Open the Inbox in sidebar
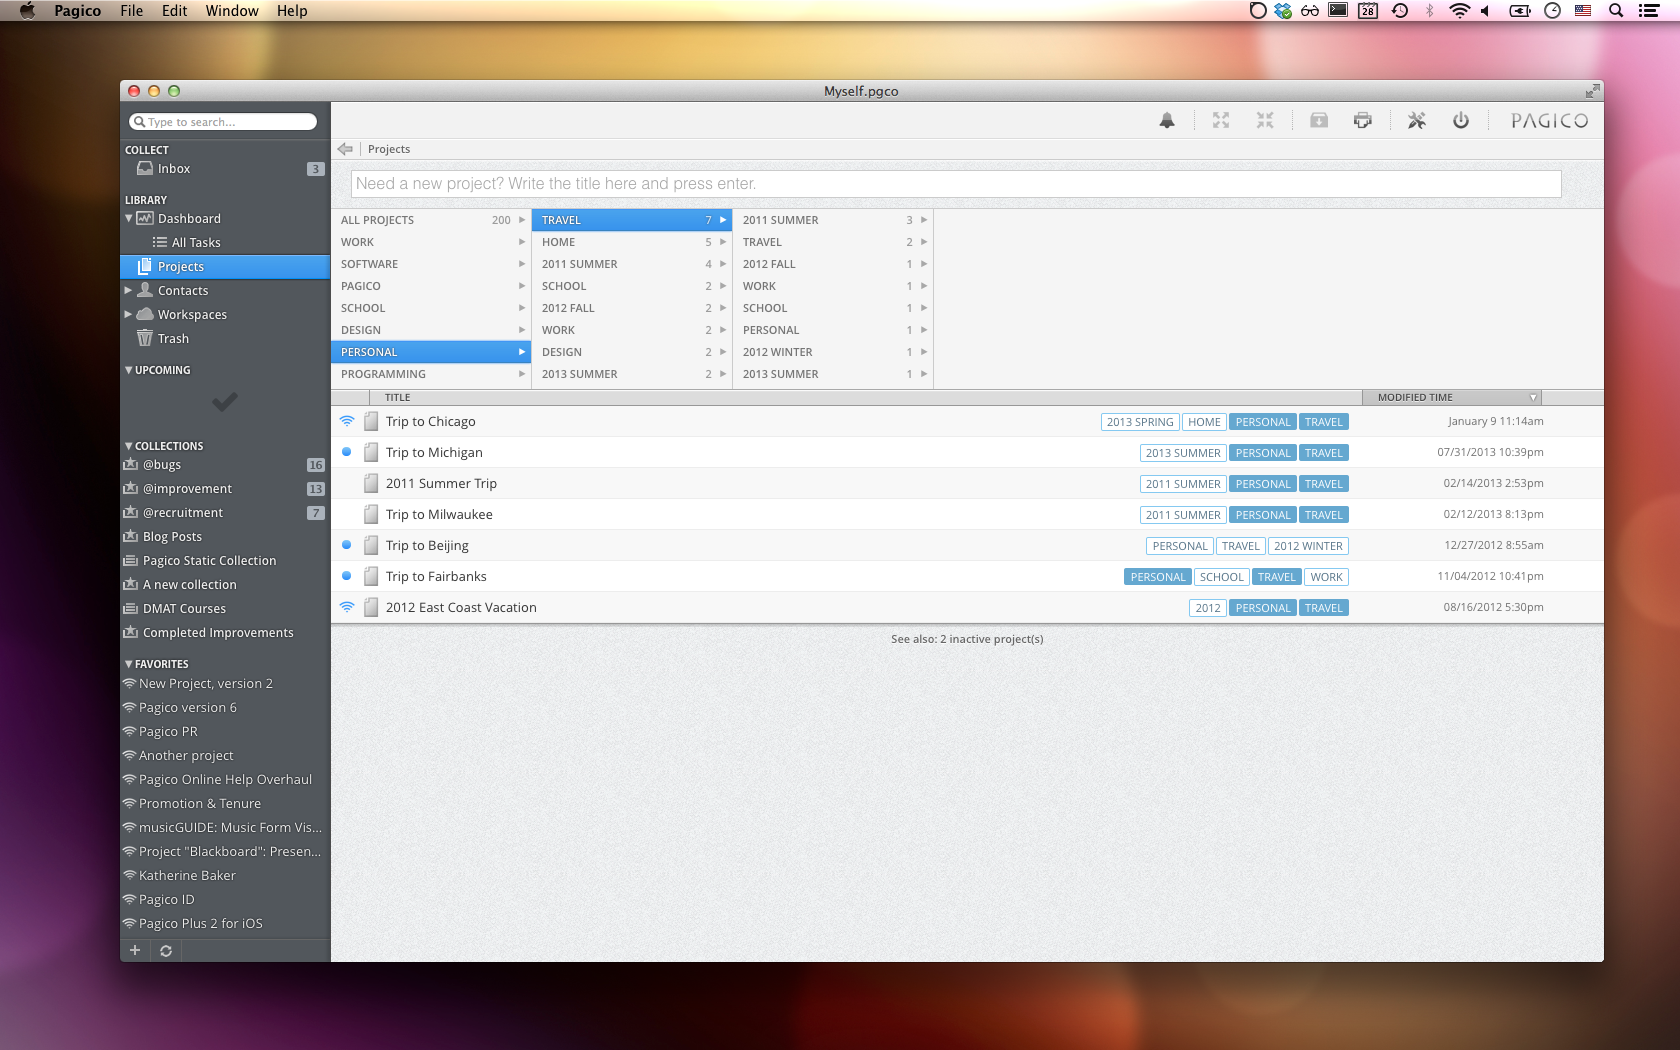 (174, 169)
